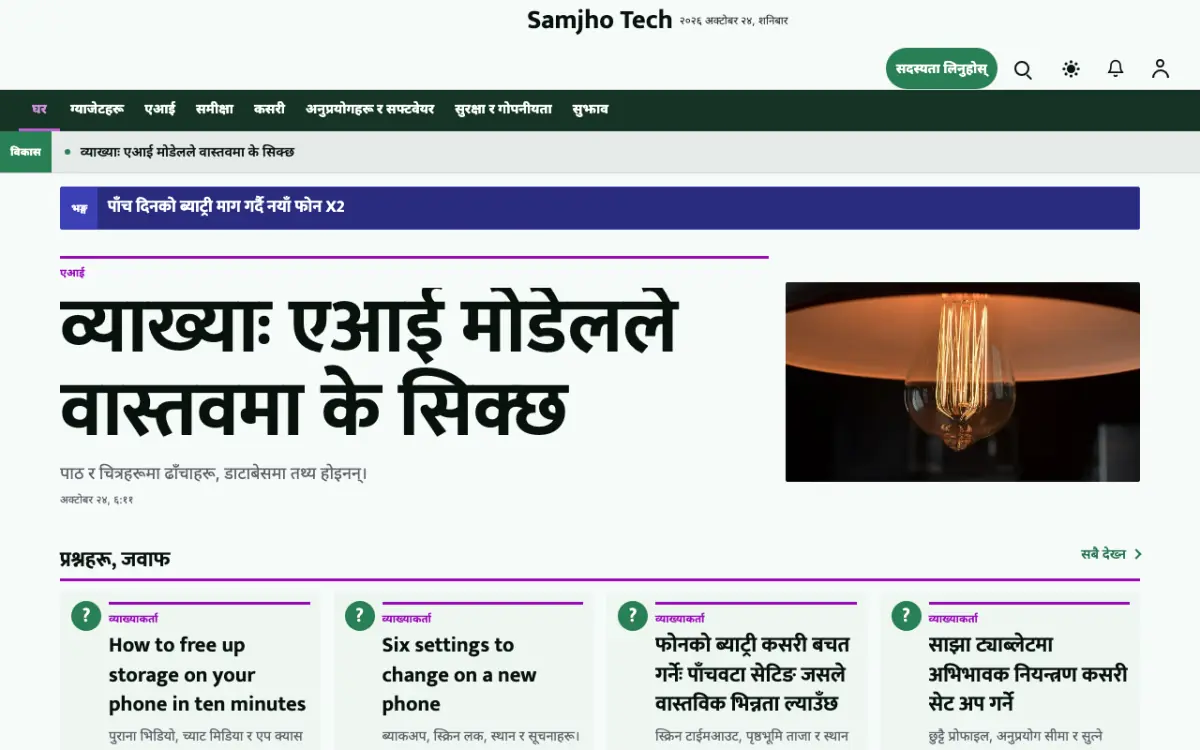The image size is (1200, 750).
Task: Open banner पाँच दिनको ब्याट्री phone X2
Action: click(226, 207)
